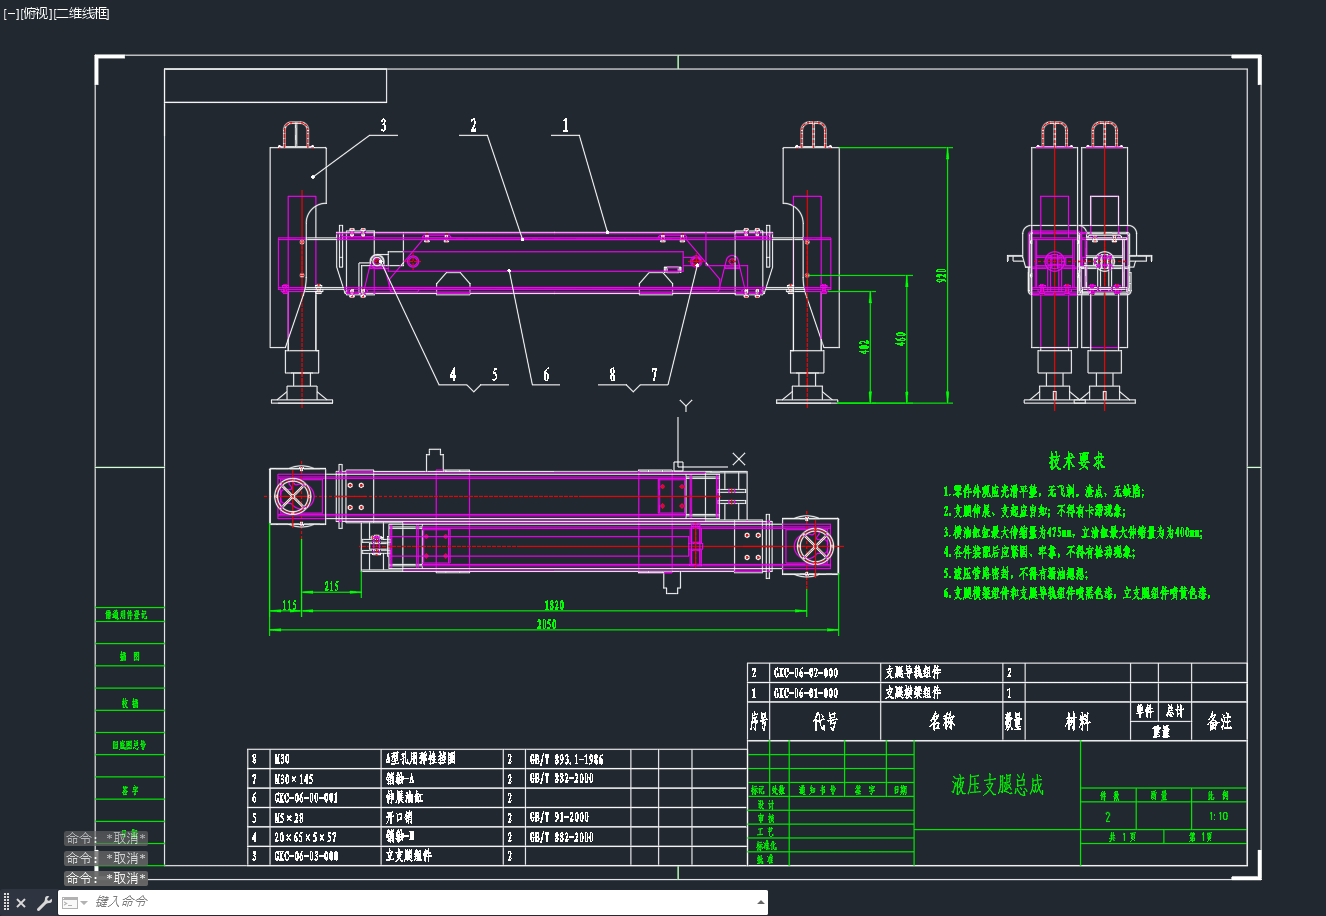Image resolution: width=1326 pixels, height=916 pixels.
Task: Select the 技术要求 heading text
Action: (1076, 461)
